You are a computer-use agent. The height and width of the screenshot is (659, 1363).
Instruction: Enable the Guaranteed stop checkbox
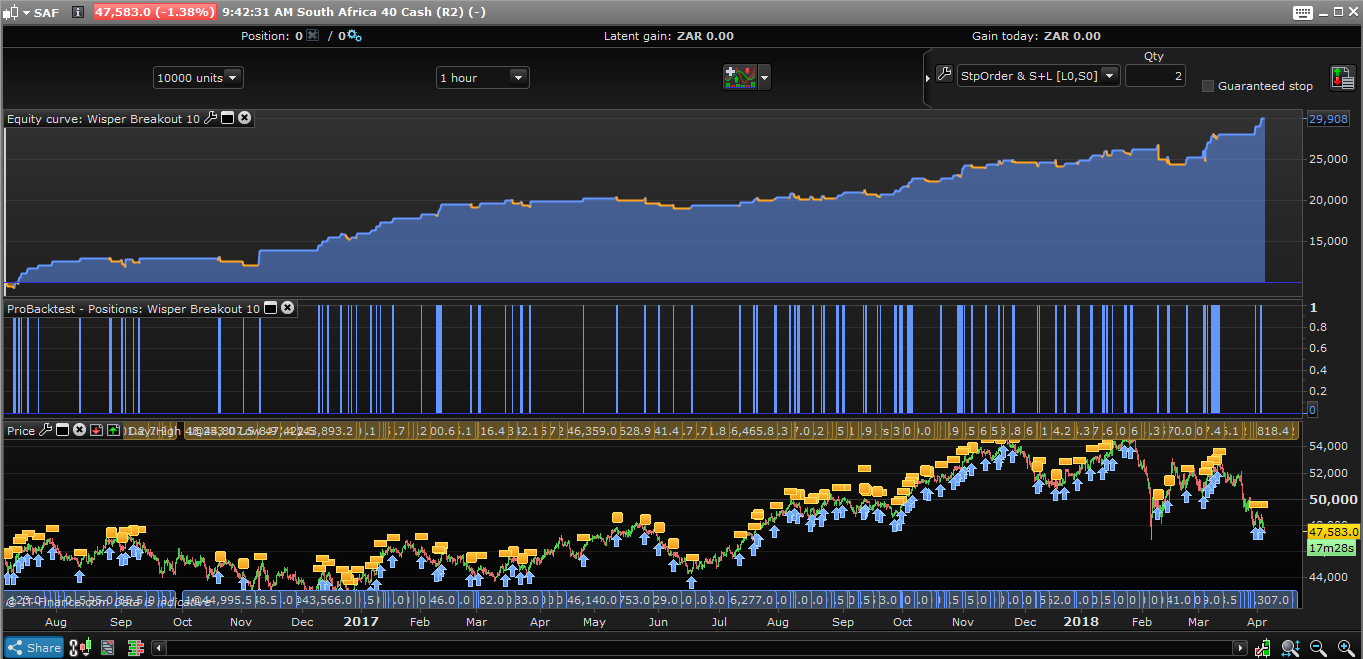pyautogui.click(x=1208, y=86)
